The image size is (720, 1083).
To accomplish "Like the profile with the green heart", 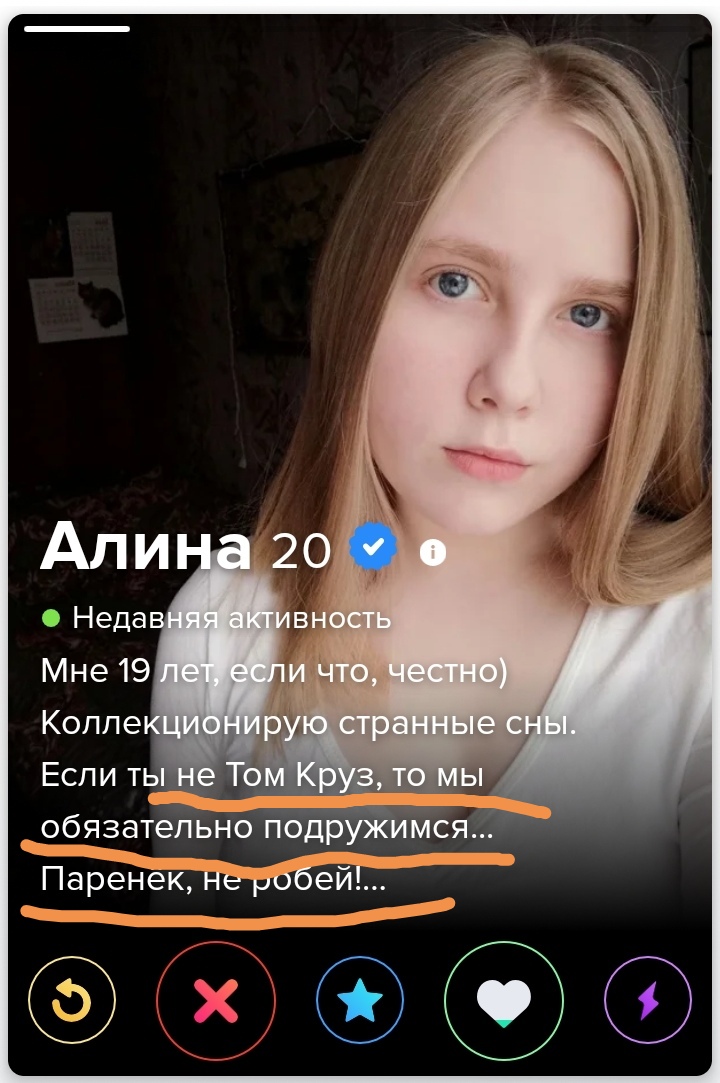I will 504,999.
